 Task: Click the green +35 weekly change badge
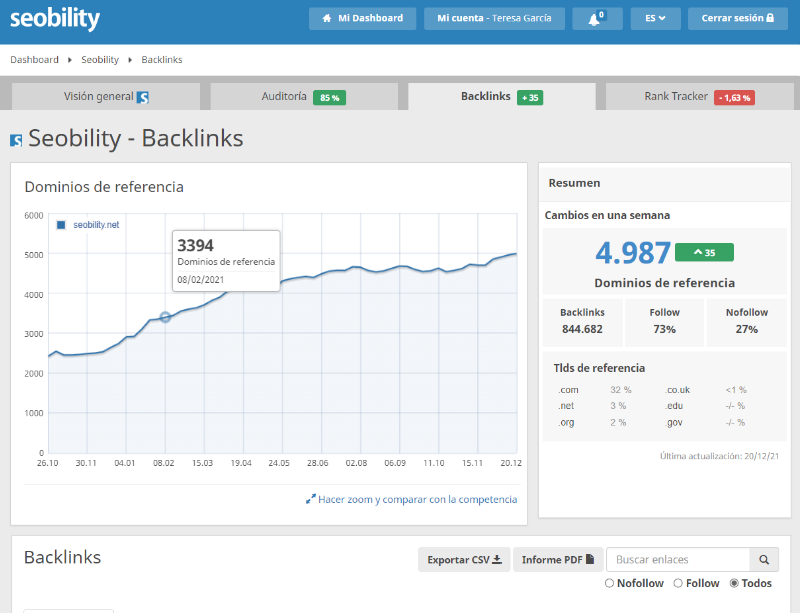tap(704, 253)
